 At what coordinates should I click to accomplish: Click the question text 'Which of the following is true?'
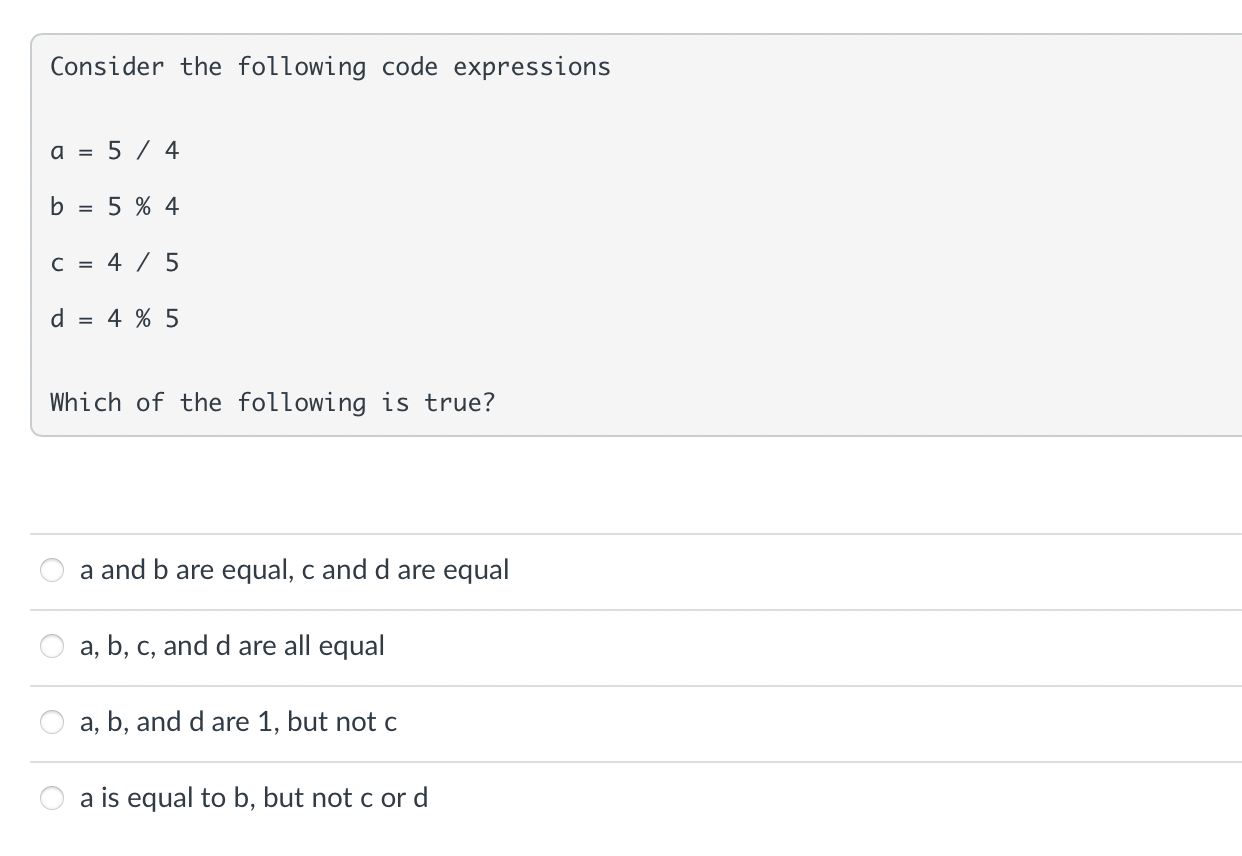click(273, 402)
